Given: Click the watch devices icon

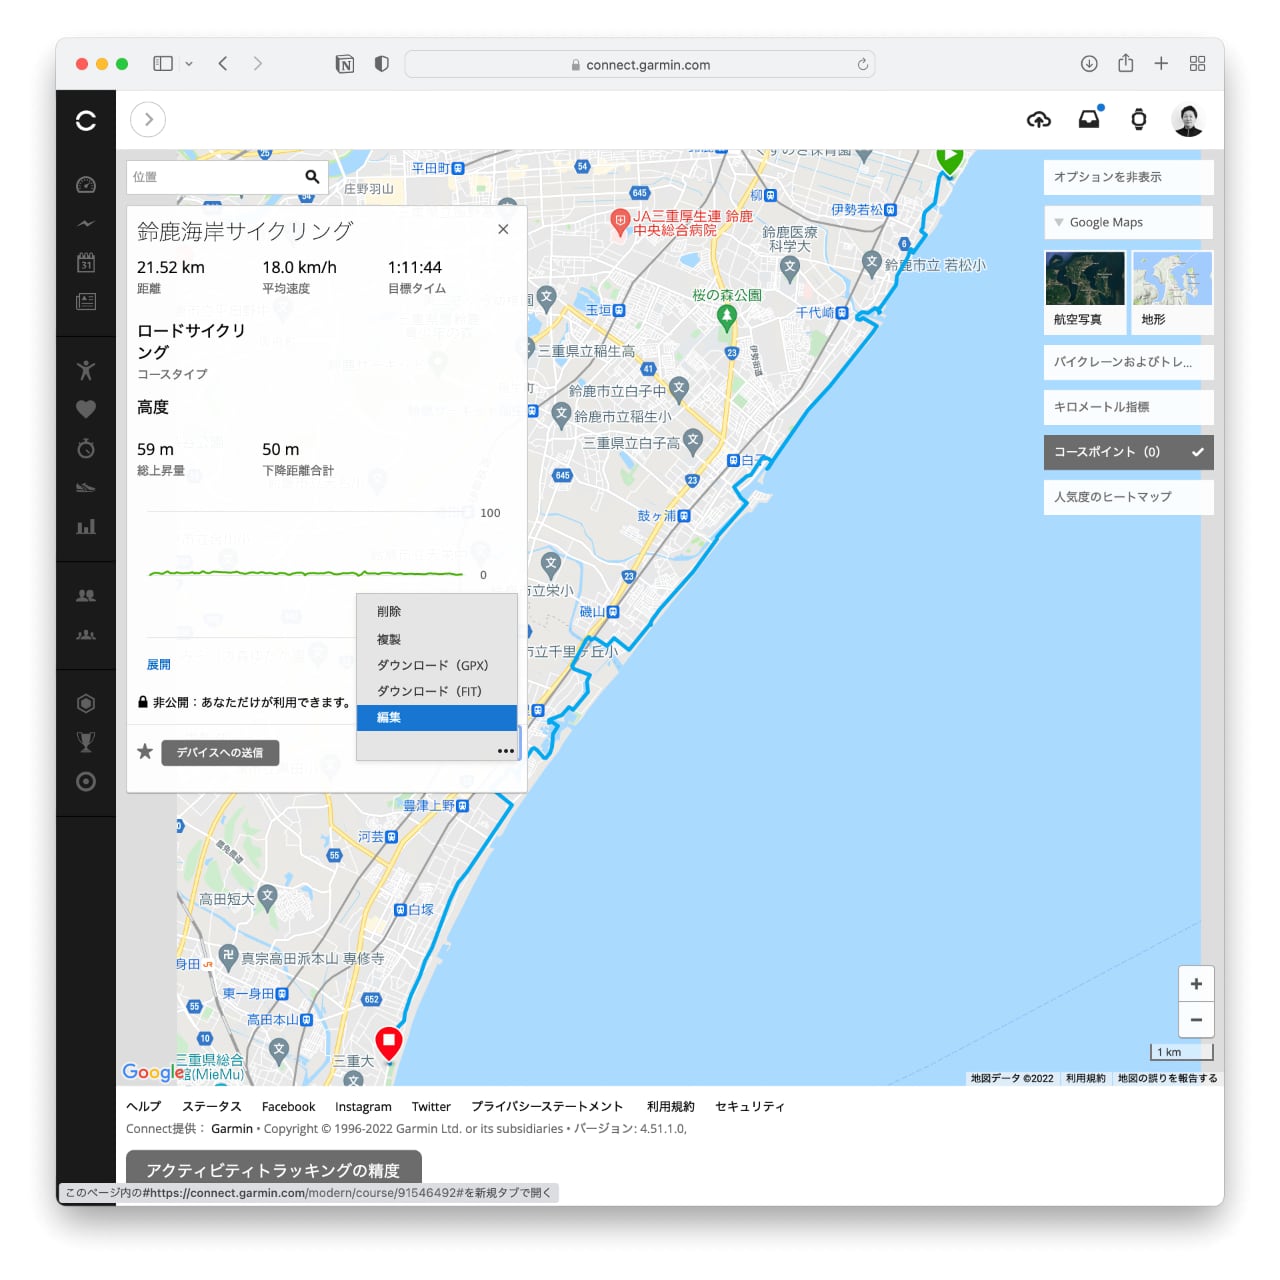Looking at the screenshot, I should (1138, 120).
